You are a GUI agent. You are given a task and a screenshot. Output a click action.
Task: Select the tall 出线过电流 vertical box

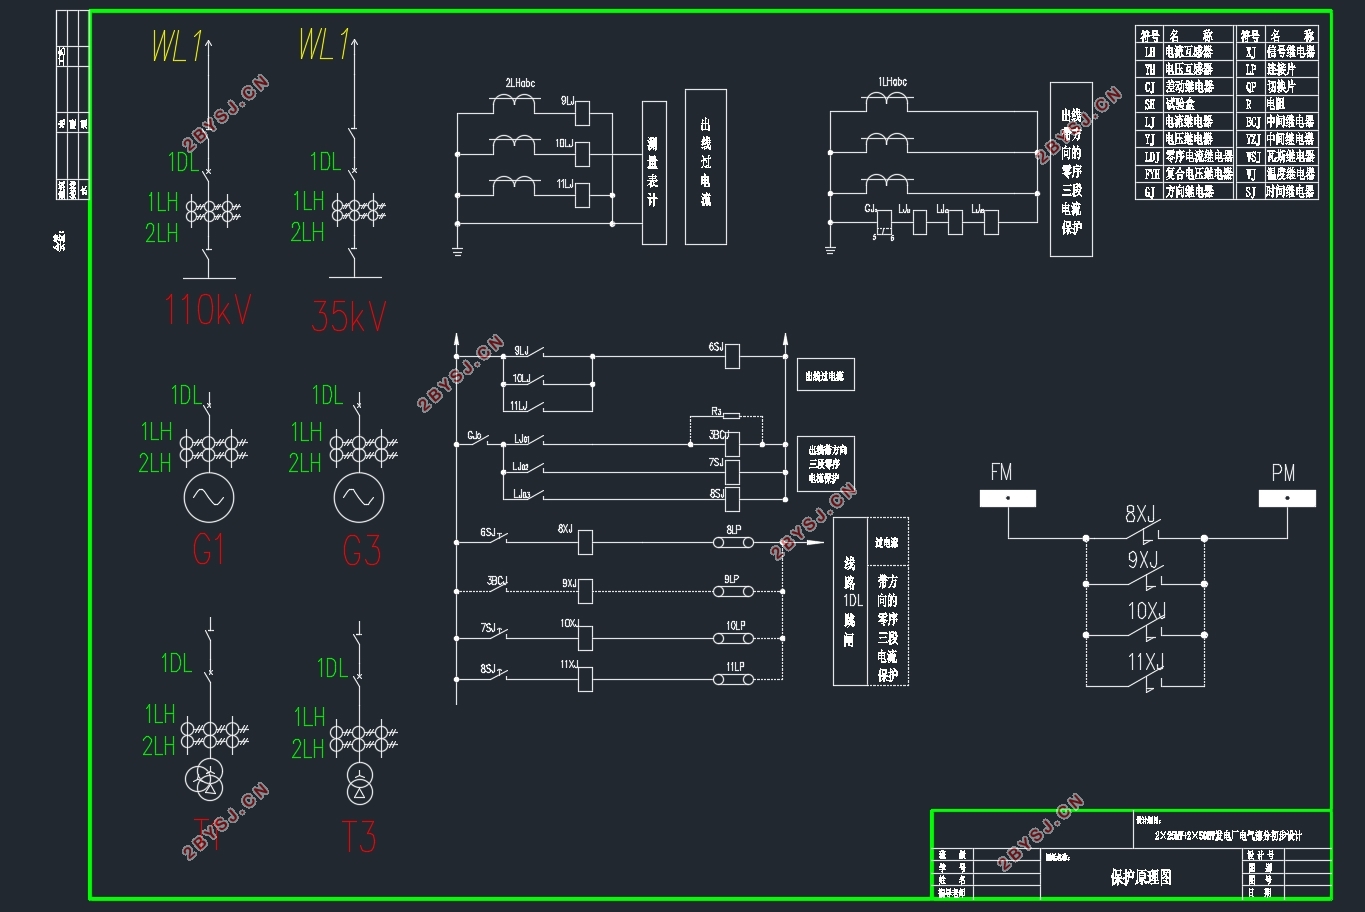706,166
